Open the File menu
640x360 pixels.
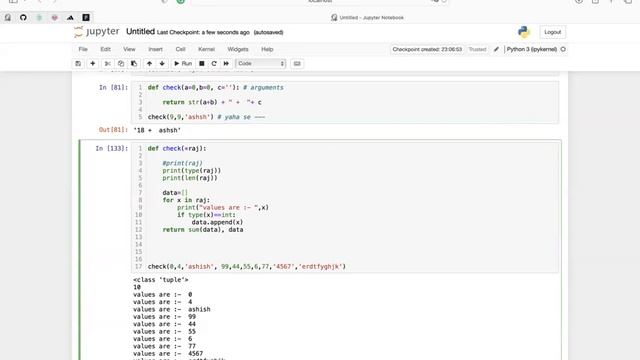[x=83, y=49]
